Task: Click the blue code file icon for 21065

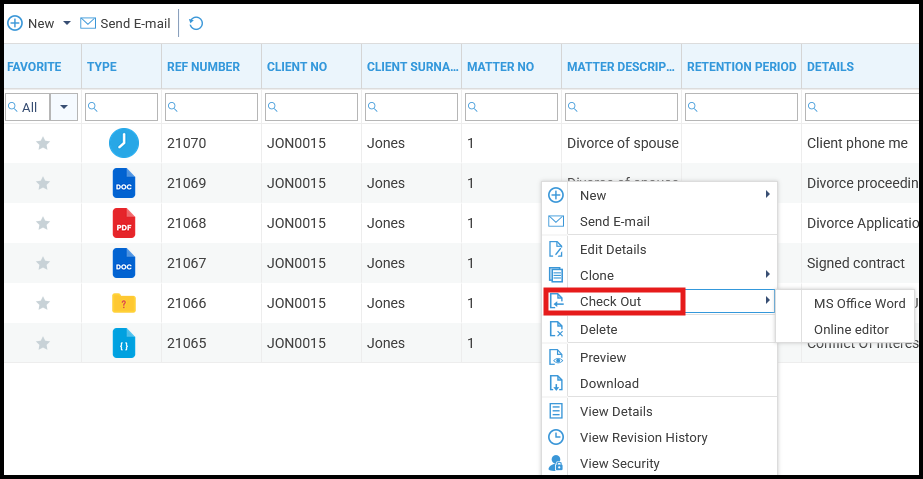Action: (x=123, y=343)
